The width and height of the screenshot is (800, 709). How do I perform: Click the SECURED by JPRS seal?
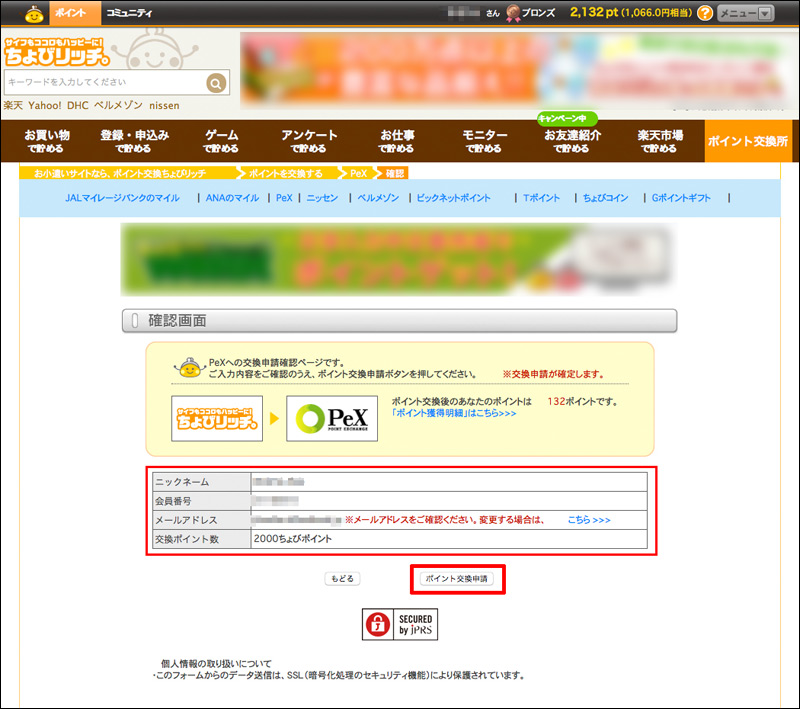tap(400, 624)
